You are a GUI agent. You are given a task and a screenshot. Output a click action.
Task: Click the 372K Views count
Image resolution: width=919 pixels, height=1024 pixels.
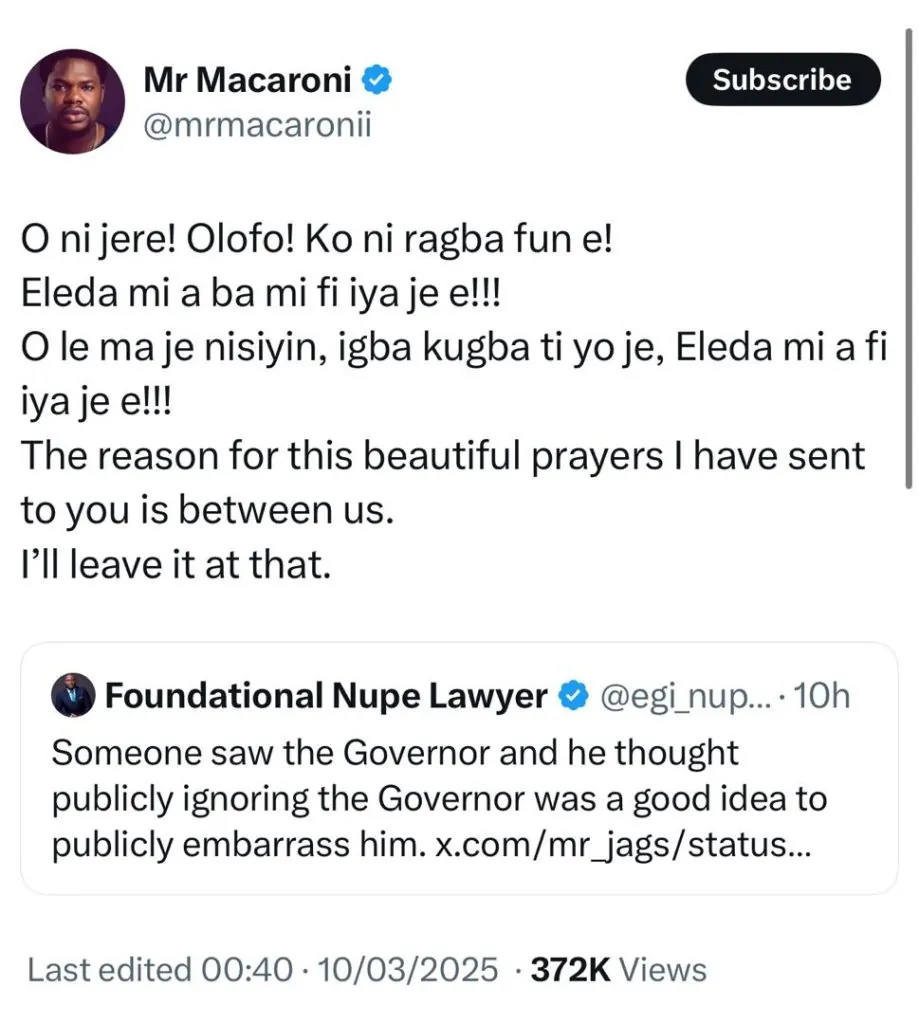pos(618,969)
